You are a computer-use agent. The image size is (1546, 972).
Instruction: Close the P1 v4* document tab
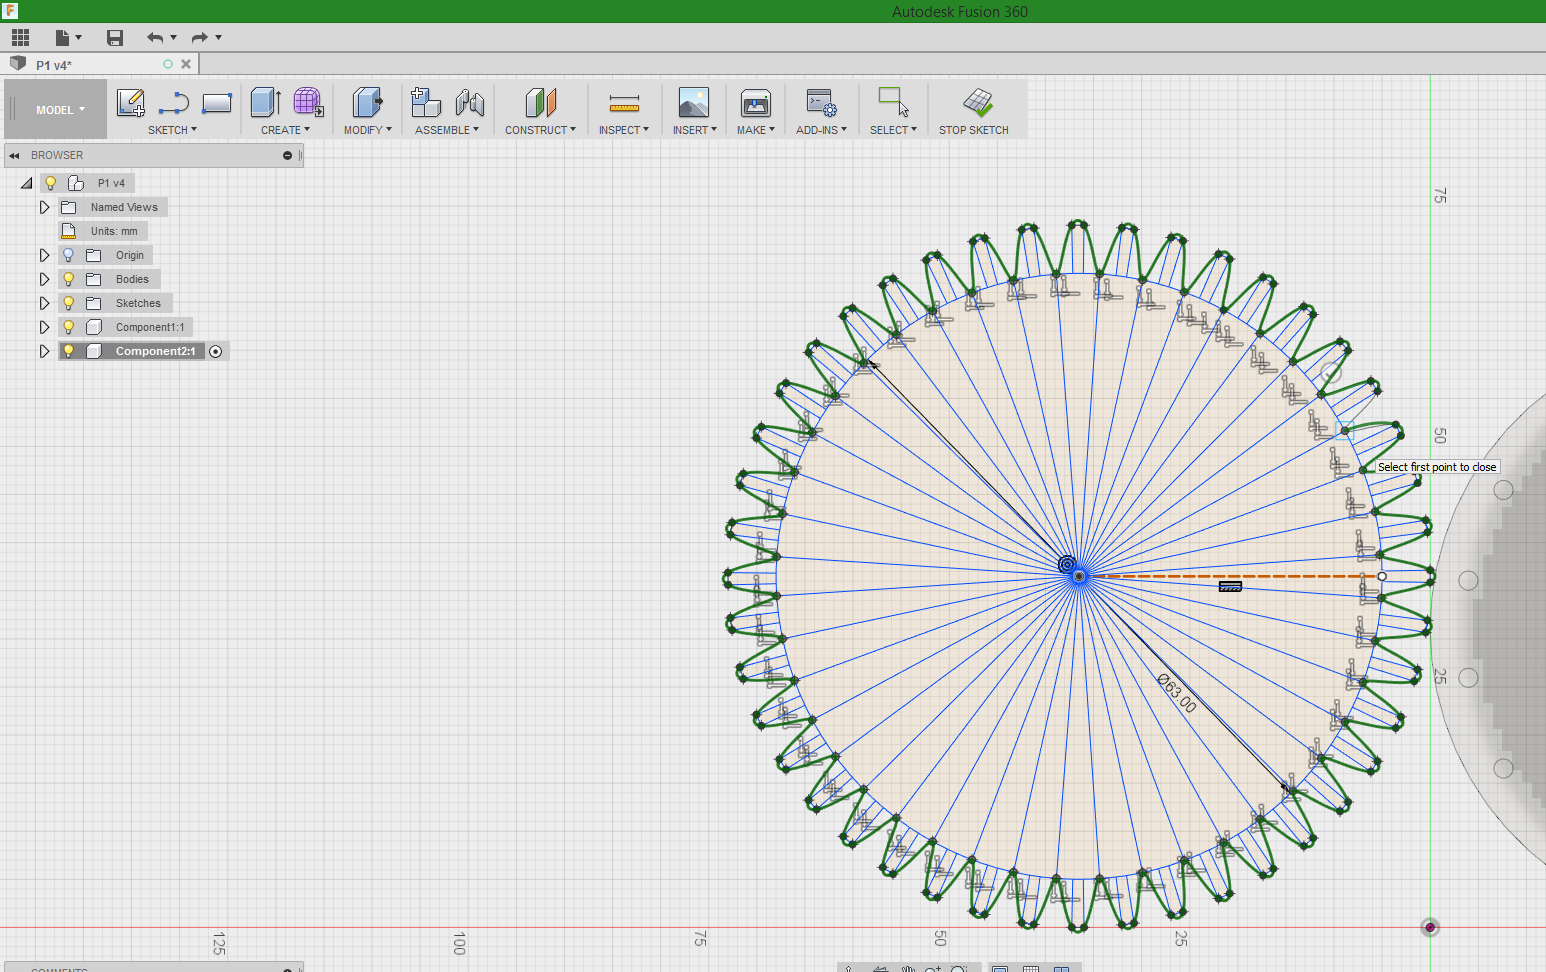186,64
